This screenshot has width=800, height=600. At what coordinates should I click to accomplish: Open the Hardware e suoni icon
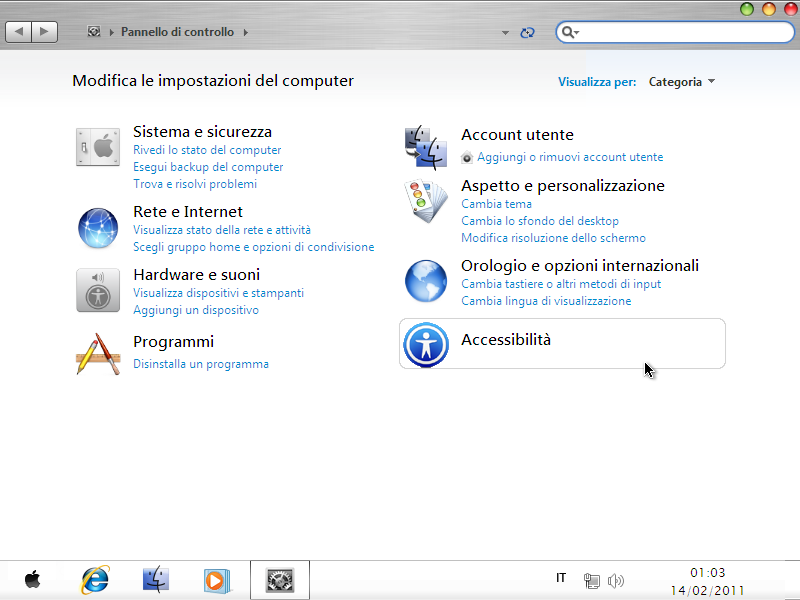click(98, 290)
